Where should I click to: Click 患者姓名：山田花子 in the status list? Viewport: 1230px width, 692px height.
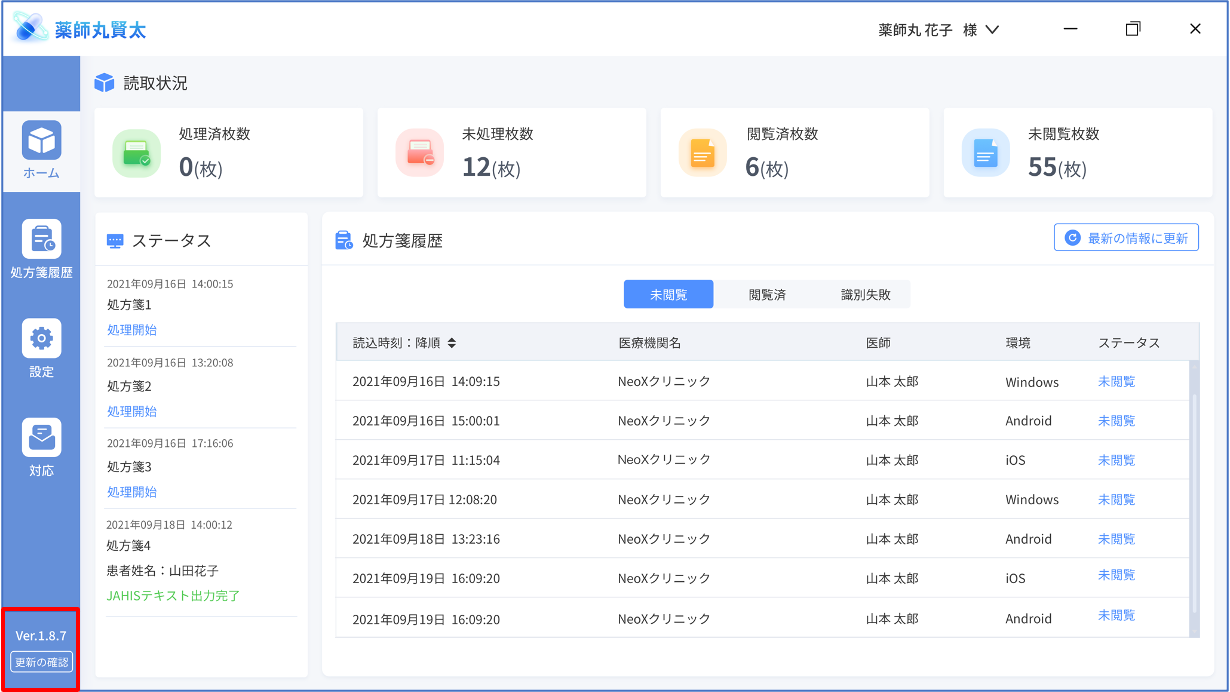pyautogui.click(x=163, y=570)
